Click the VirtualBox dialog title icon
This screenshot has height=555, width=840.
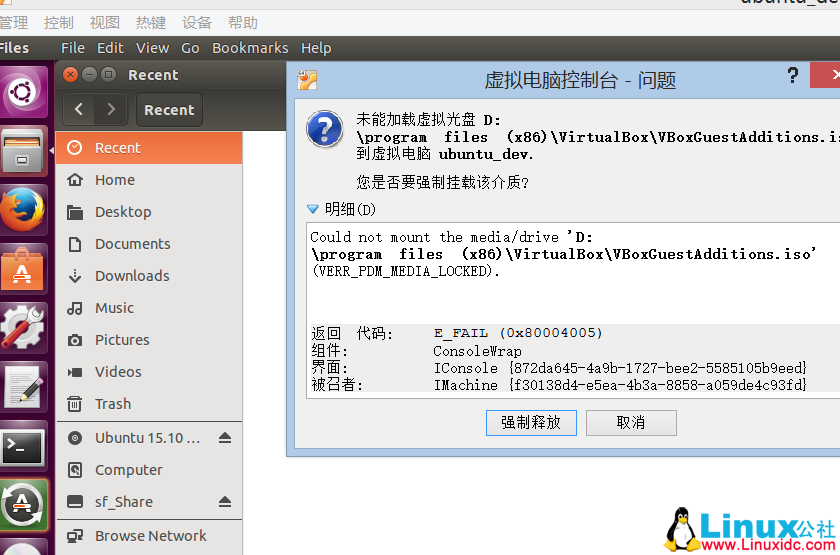(x=307, y=80)
